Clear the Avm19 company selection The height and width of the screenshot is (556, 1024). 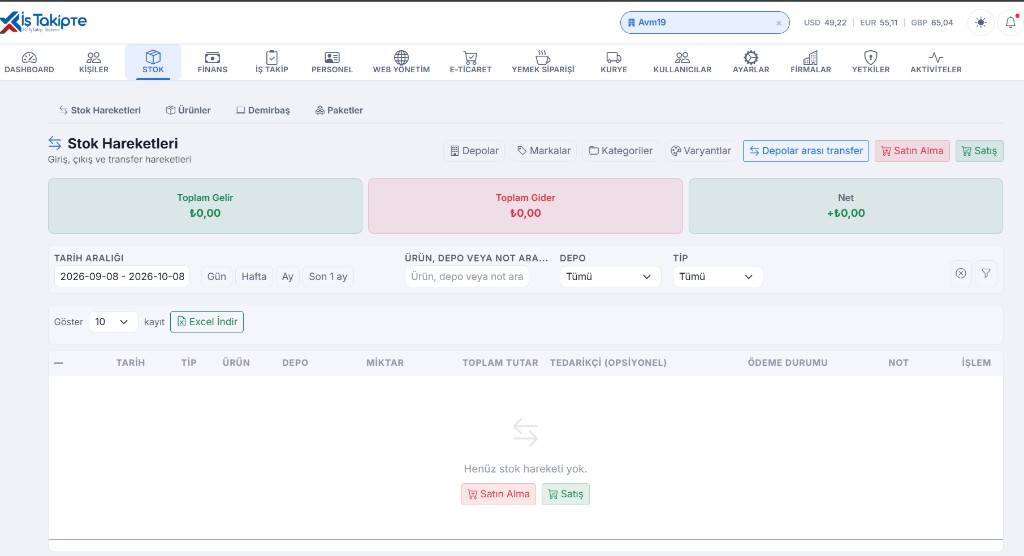[778, 23]
